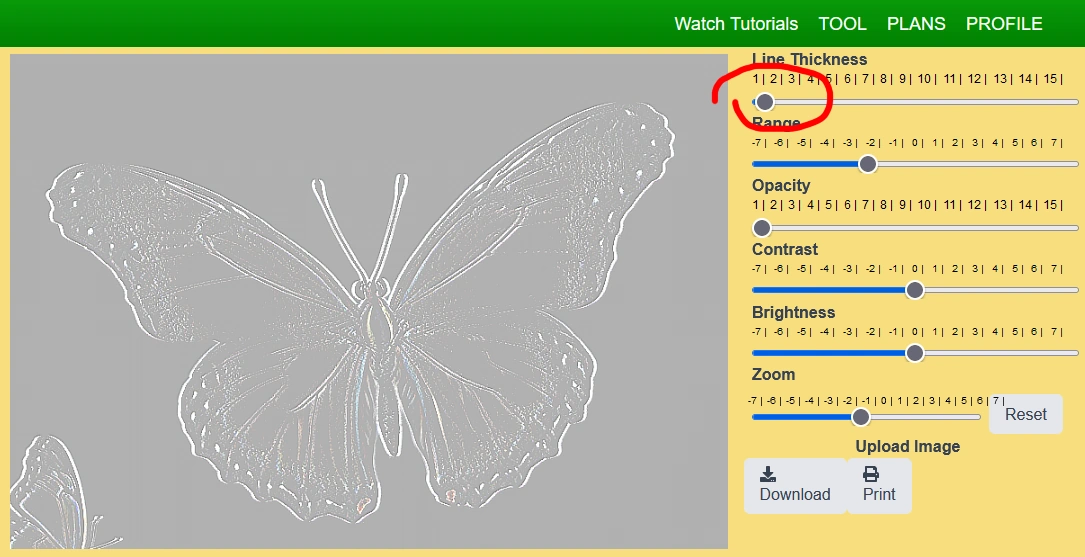Click the Download arrow icon
The height and width of the screenshot is (557, 1085).
point(768,474)
